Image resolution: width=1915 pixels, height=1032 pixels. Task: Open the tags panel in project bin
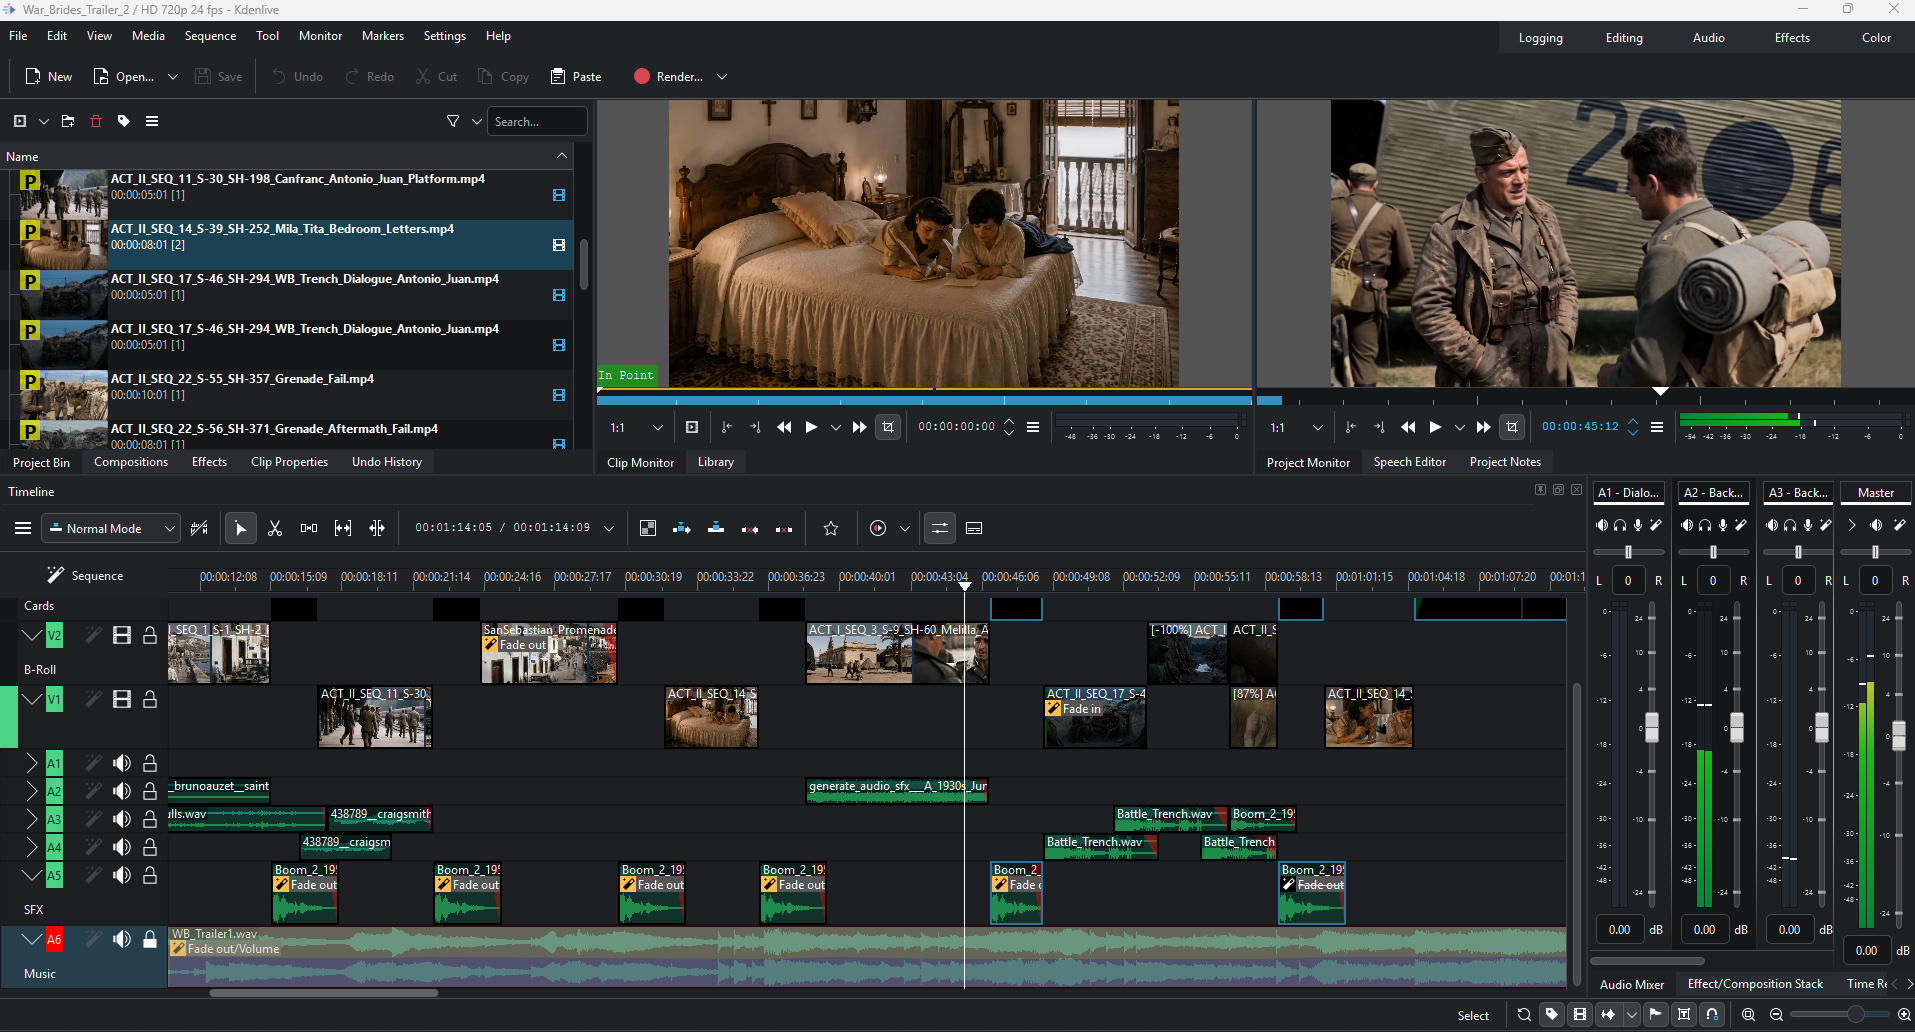click(124, 121)
